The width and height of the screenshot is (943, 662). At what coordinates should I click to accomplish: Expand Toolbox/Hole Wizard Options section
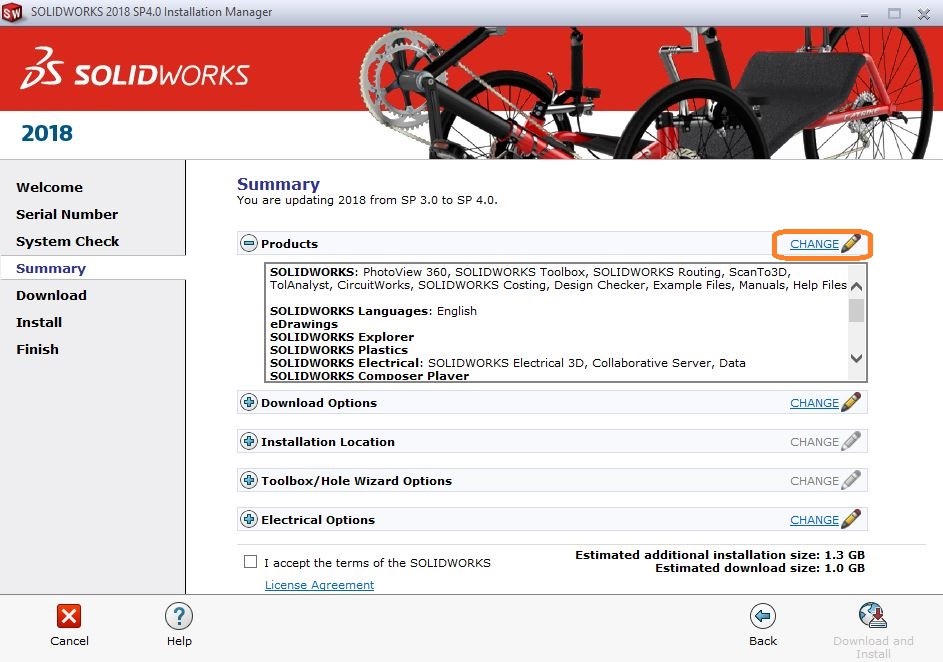pyautogui.click(x=248, y=480)
